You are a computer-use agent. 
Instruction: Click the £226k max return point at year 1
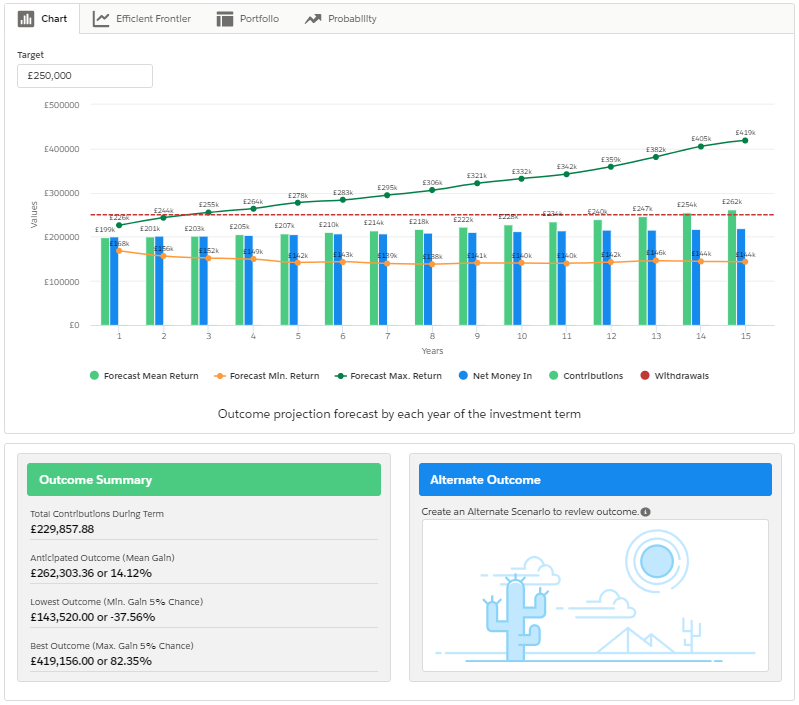(x=119, y=225)
